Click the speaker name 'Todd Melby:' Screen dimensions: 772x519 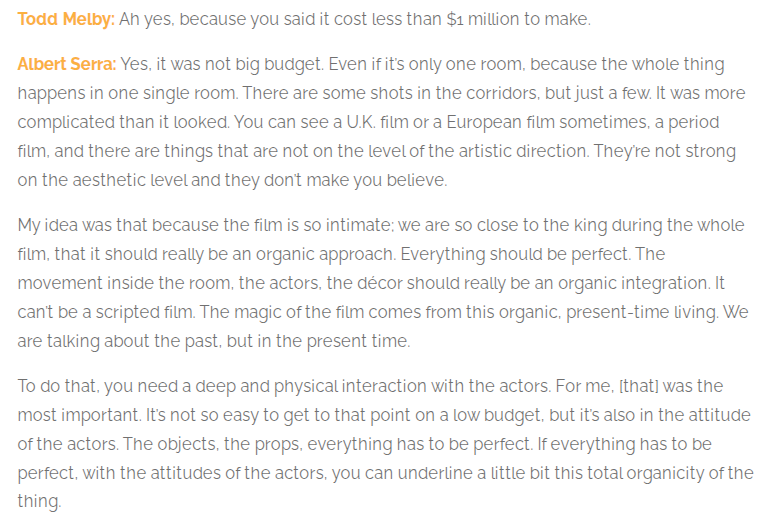(66, 19)
